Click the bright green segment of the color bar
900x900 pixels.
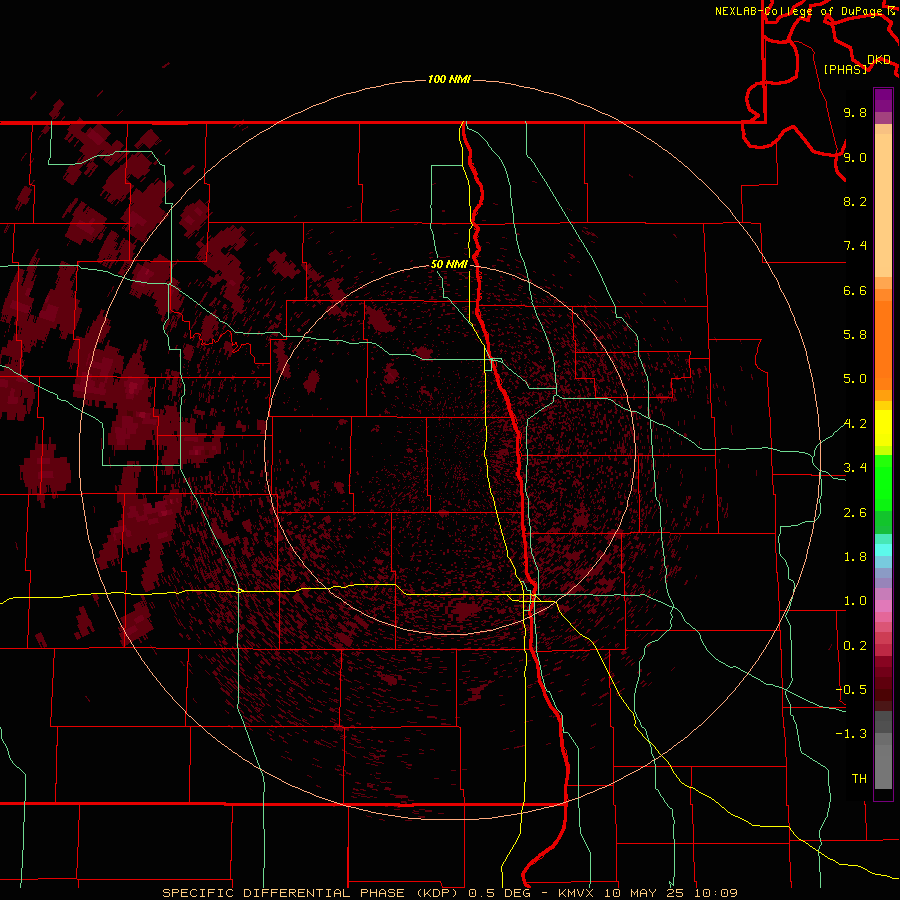pos(883,481)
